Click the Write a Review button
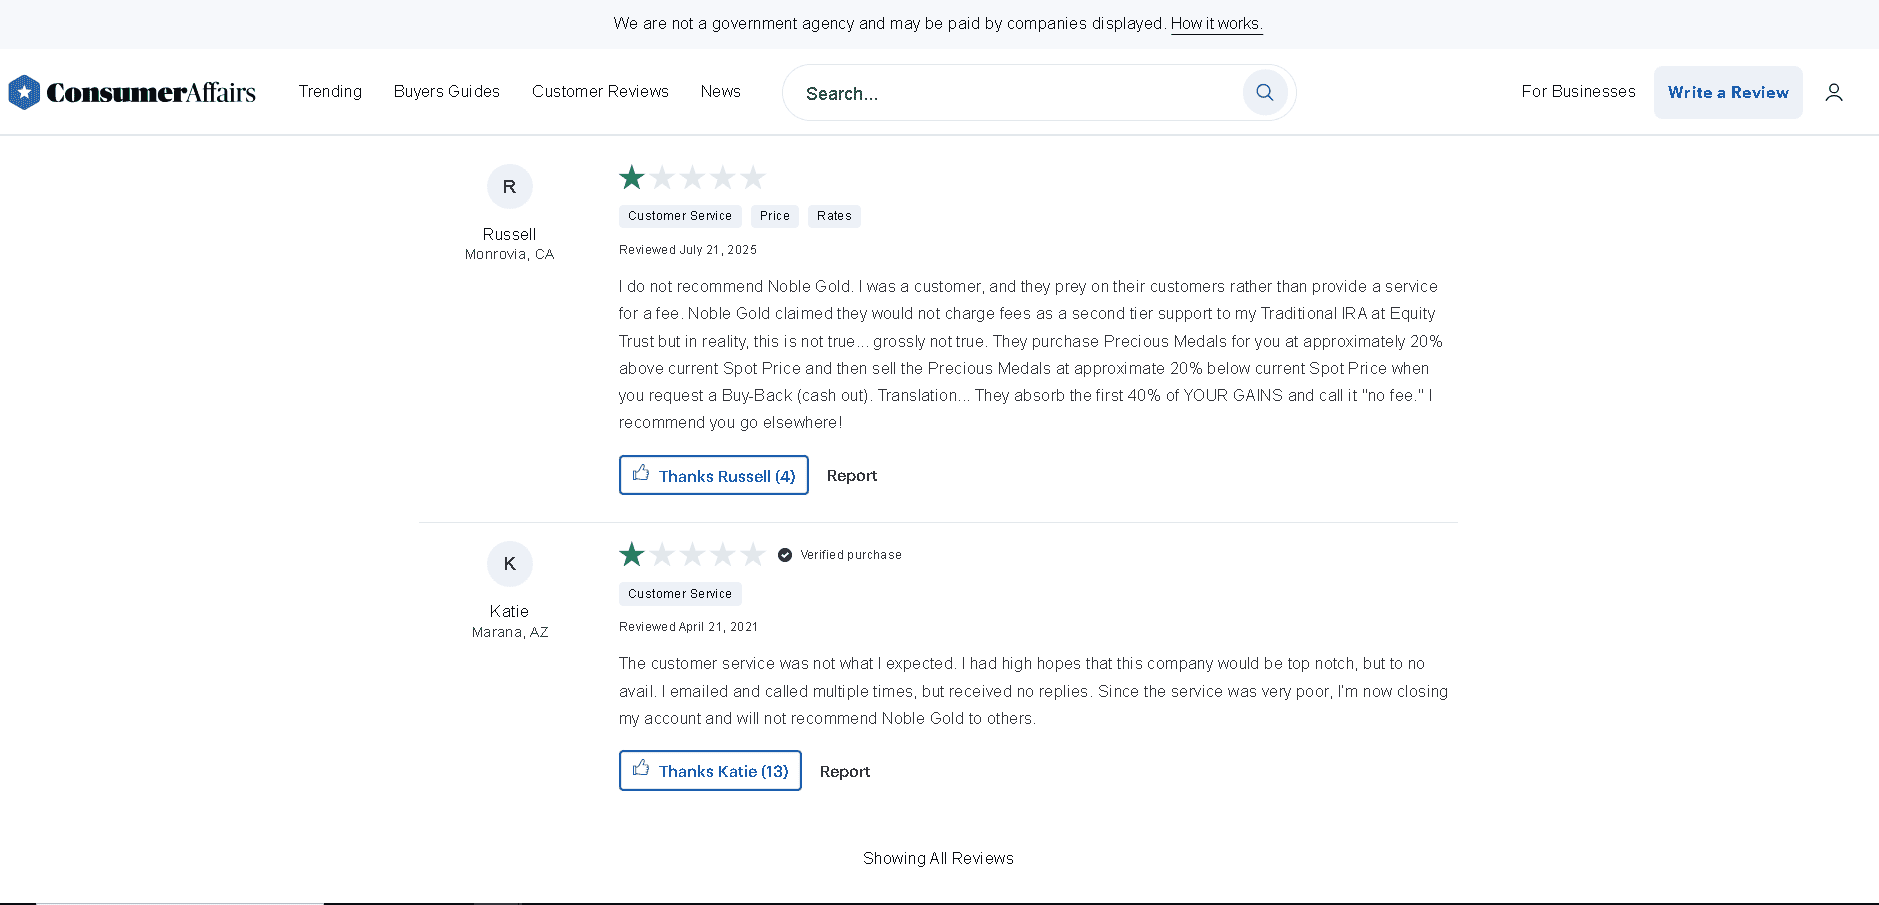Screen dimensions: 1879x905 [x=1728, y=92]
